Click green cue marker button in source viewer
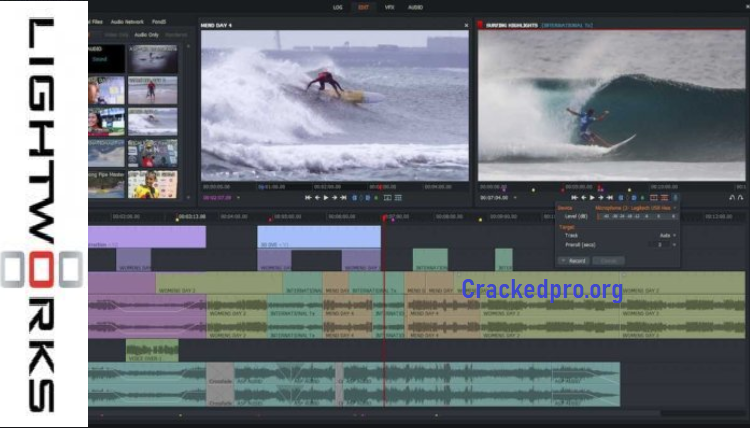The image size is (750, 428). pos(376,198)
